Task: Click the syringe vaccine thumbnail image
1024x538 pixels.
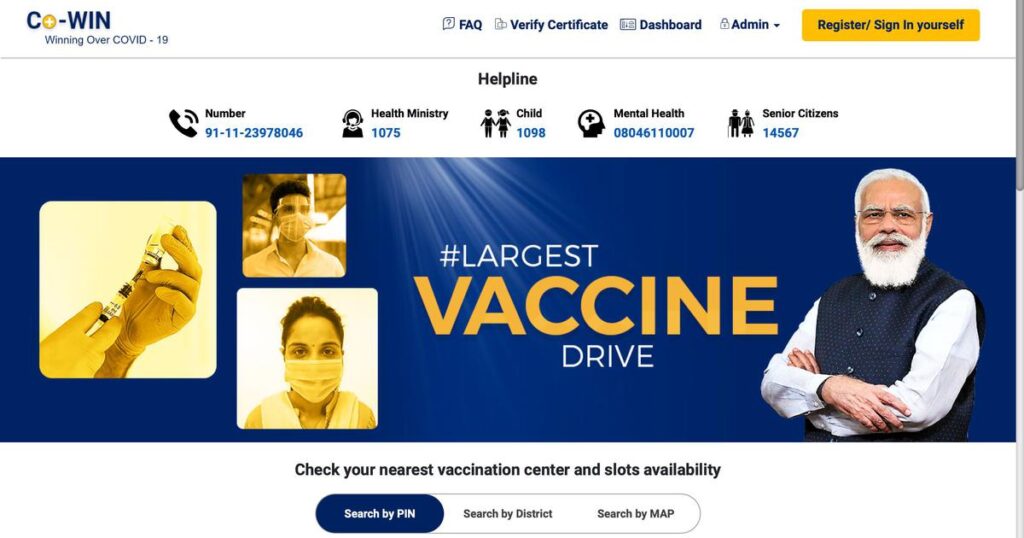Action: 128,289
